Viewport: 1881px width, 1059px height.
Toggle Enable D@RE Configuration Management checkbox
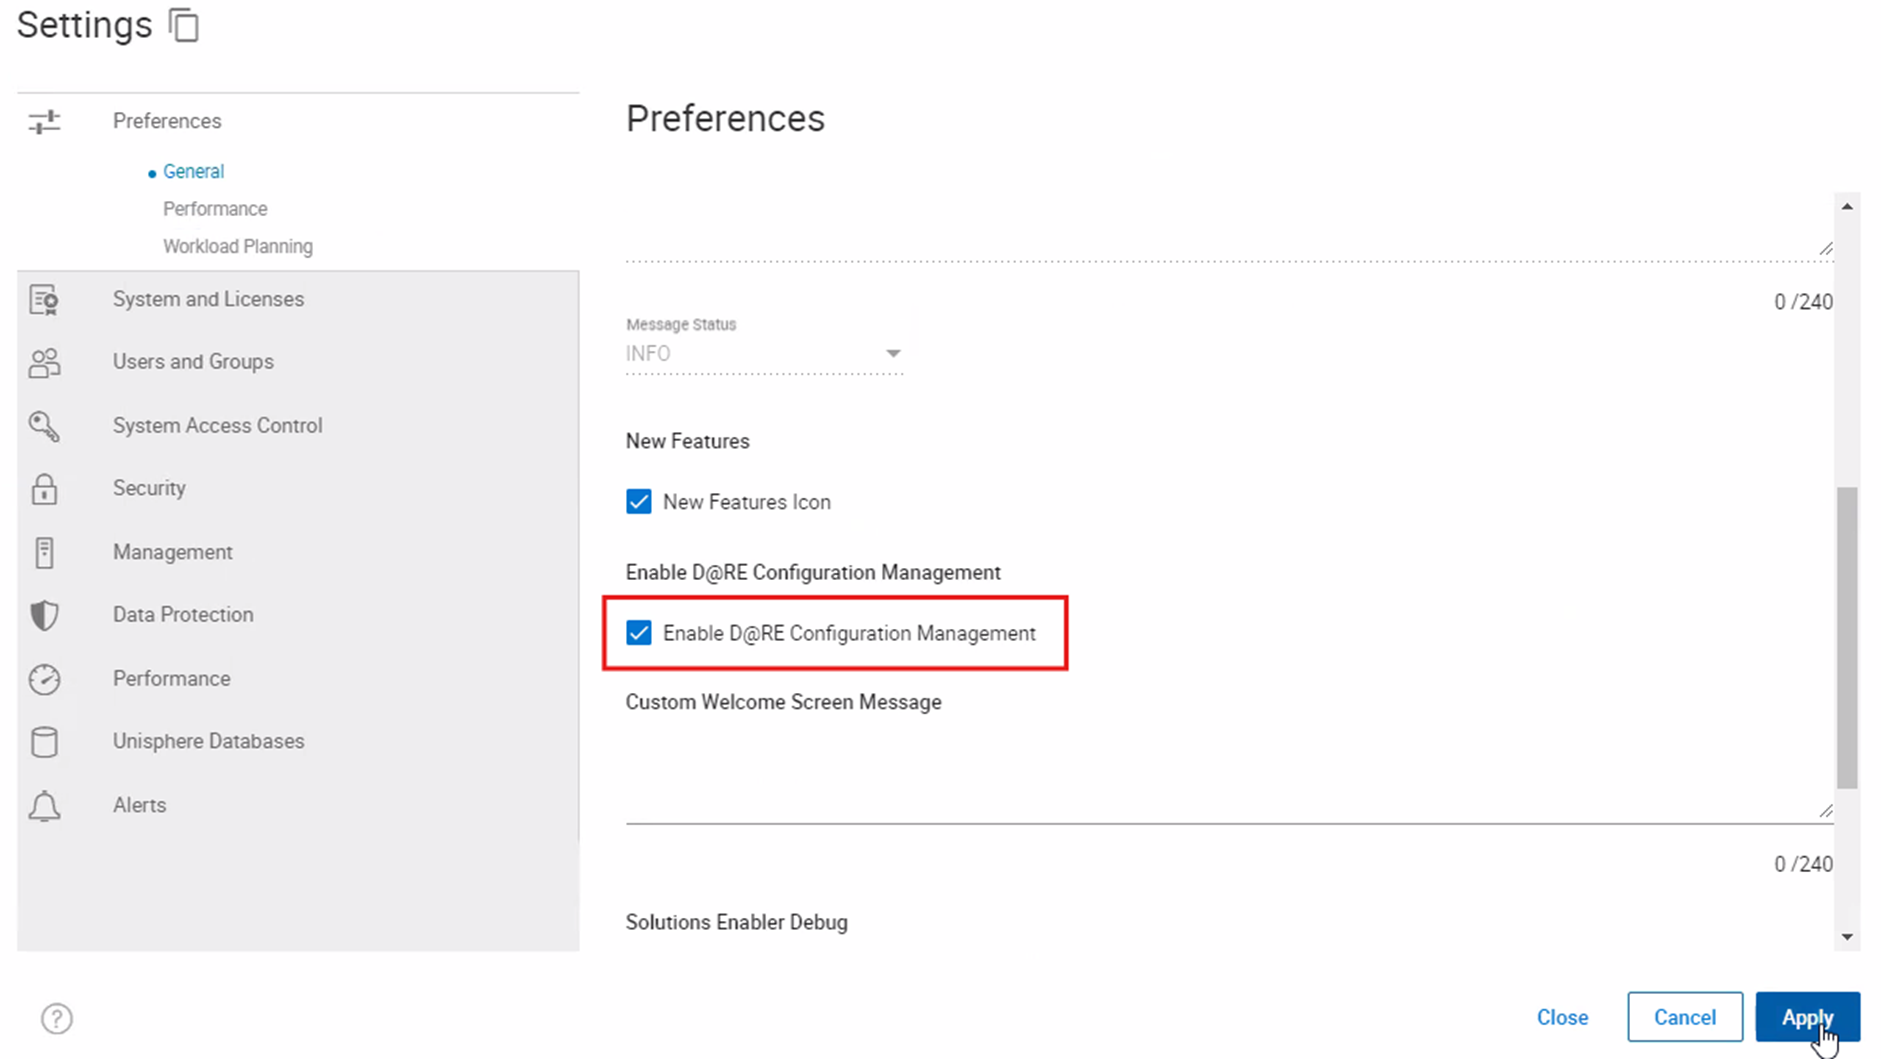click(x=639, y=633)
